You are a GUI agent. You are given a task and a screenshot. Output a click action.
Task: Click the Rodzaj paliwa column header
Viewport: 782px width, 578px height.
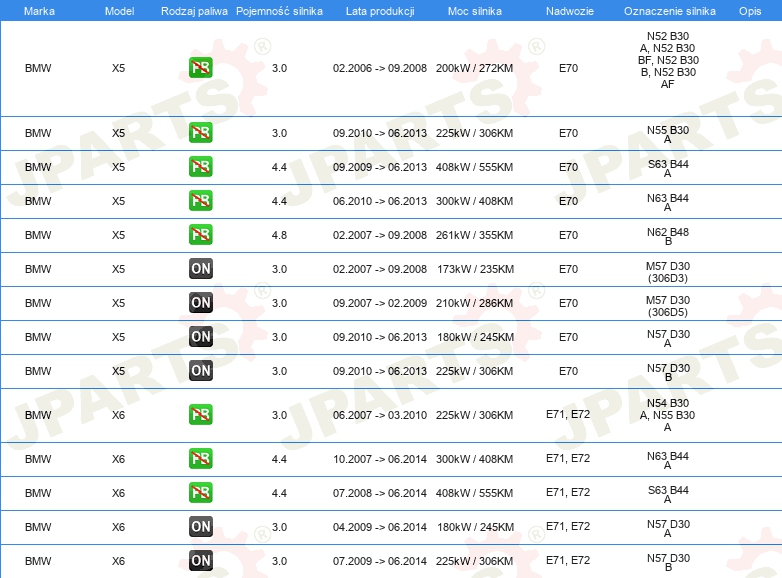194,10
